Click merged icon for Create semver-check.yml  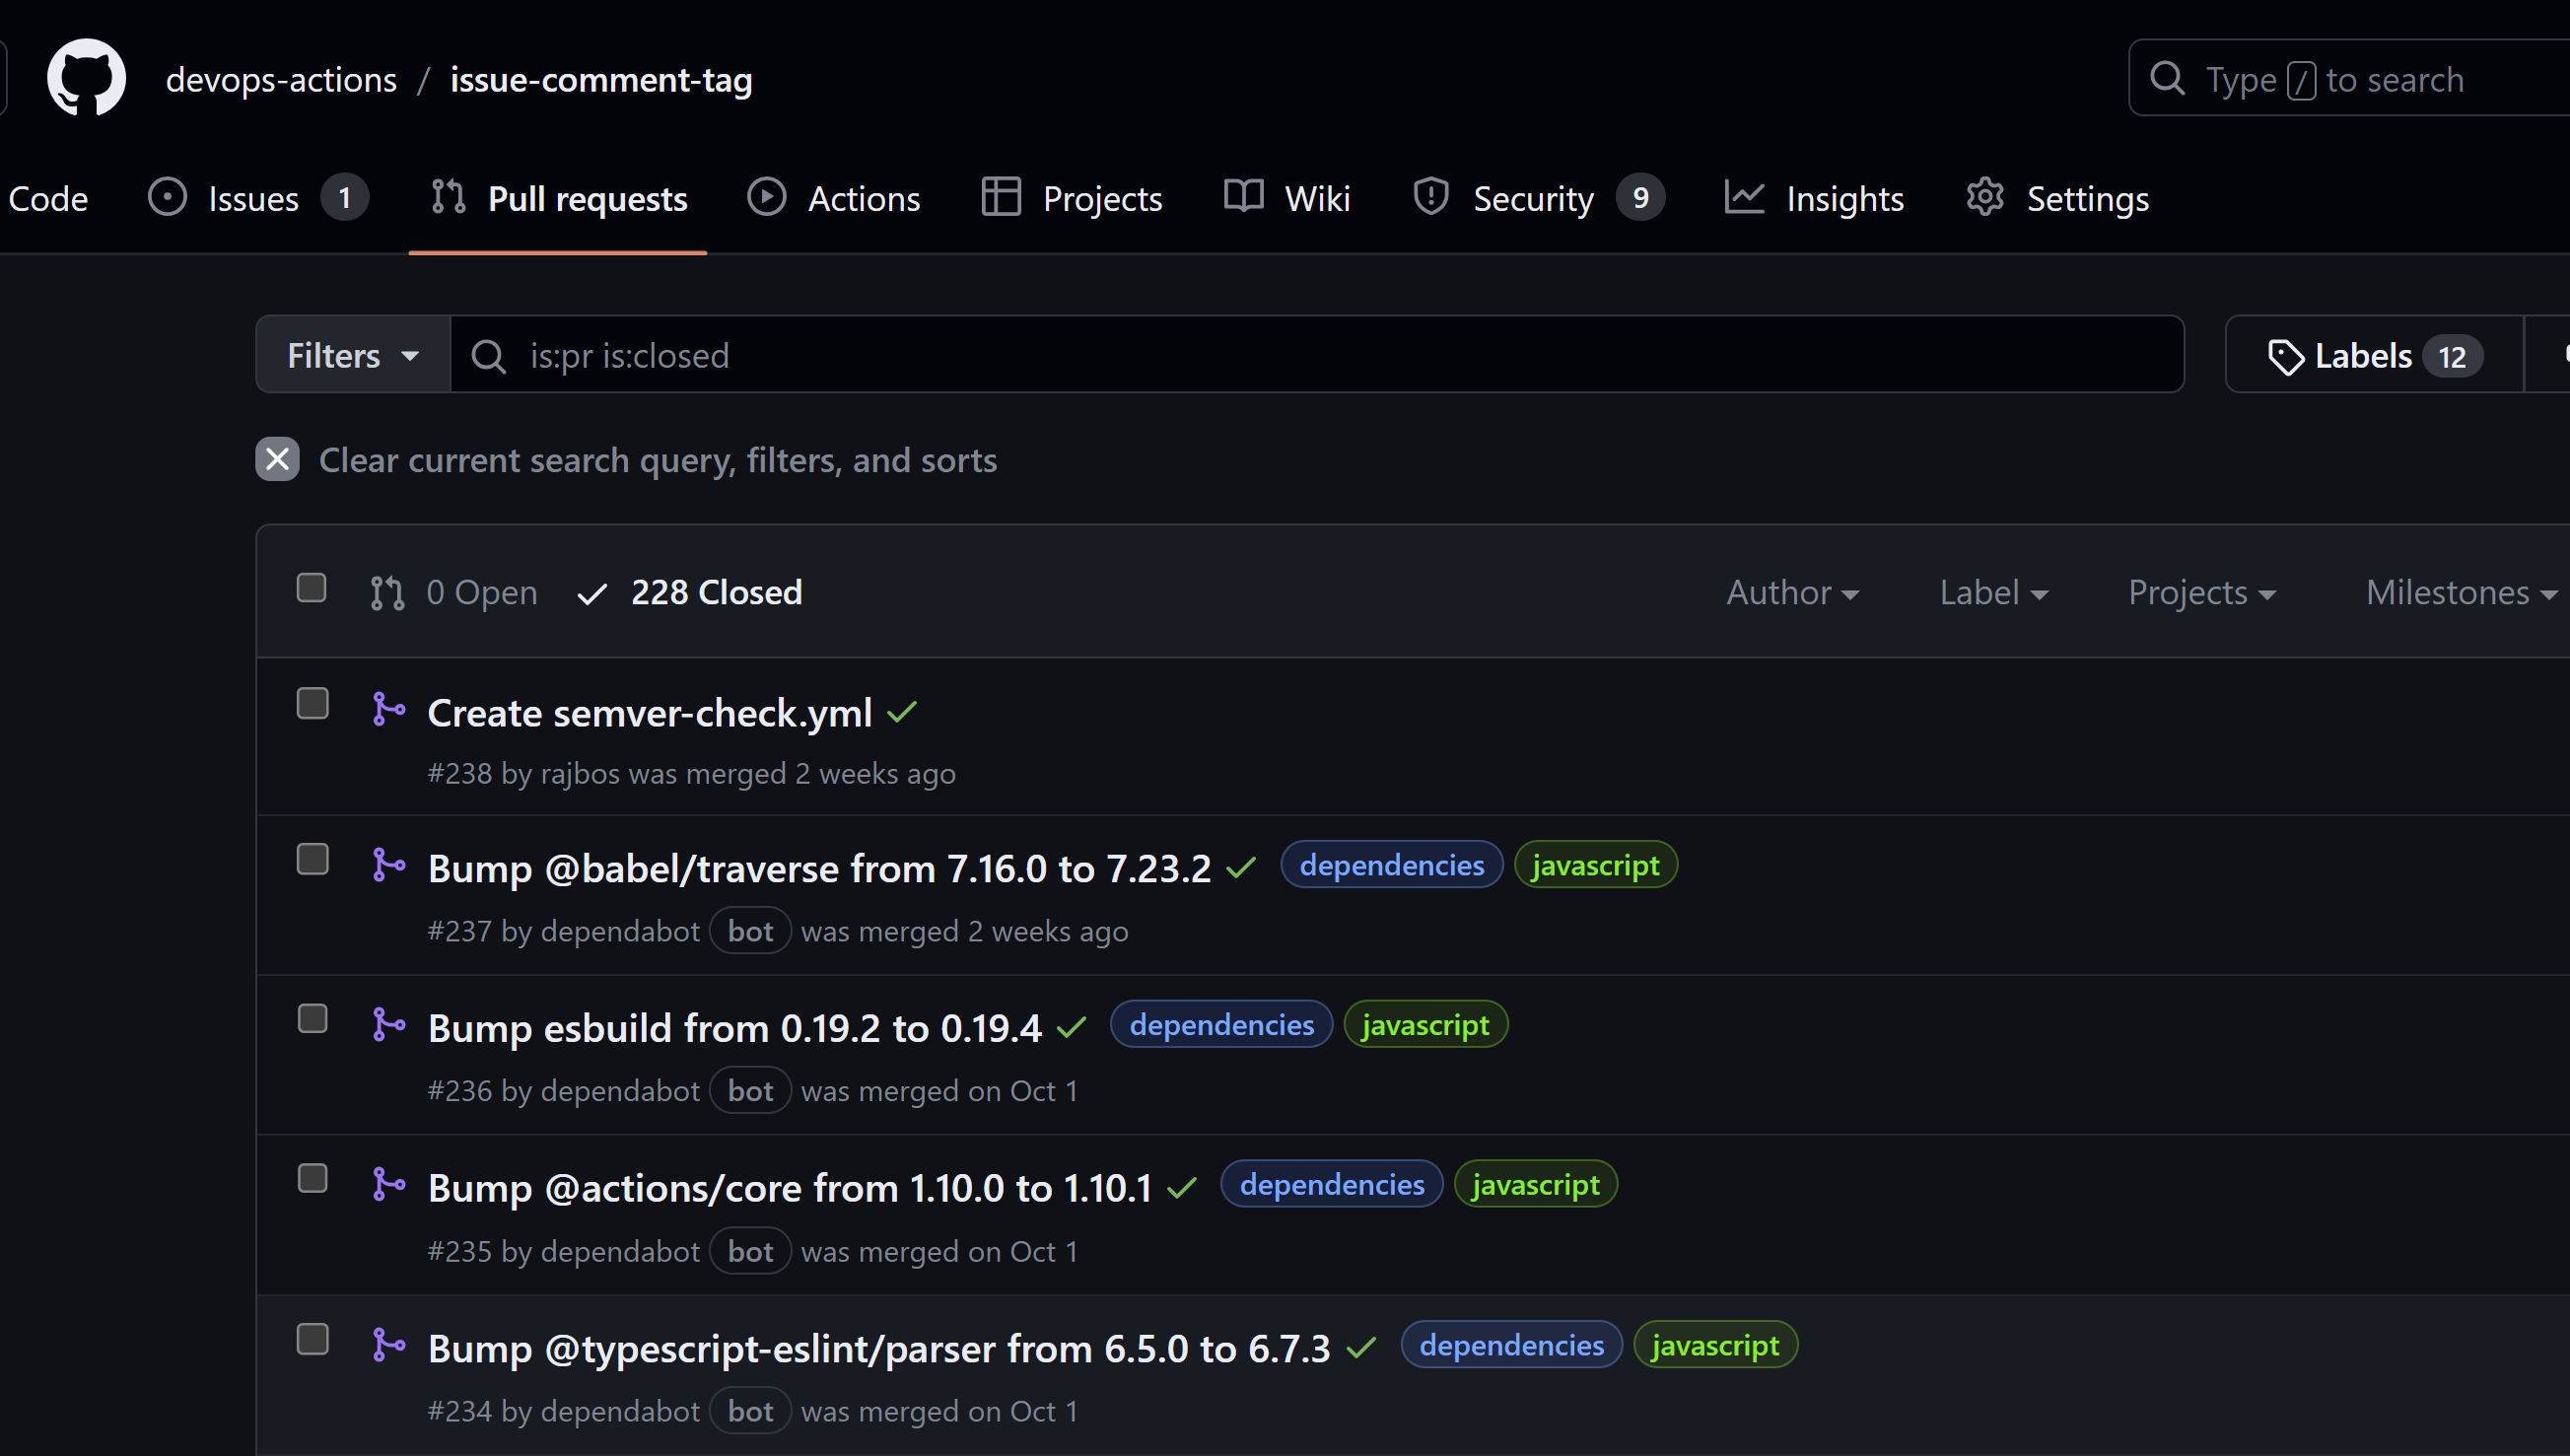[388, 709]
